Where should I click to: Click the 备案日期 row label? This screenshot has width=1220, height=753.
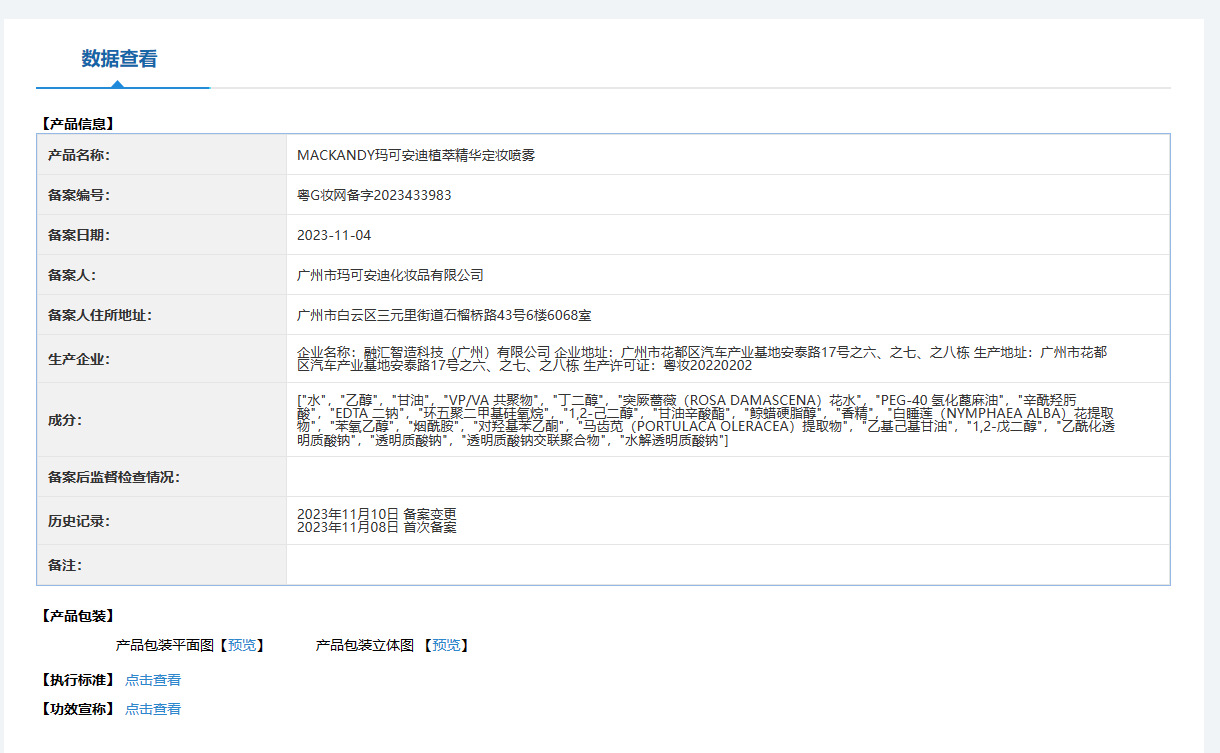[x=79, y=235]
